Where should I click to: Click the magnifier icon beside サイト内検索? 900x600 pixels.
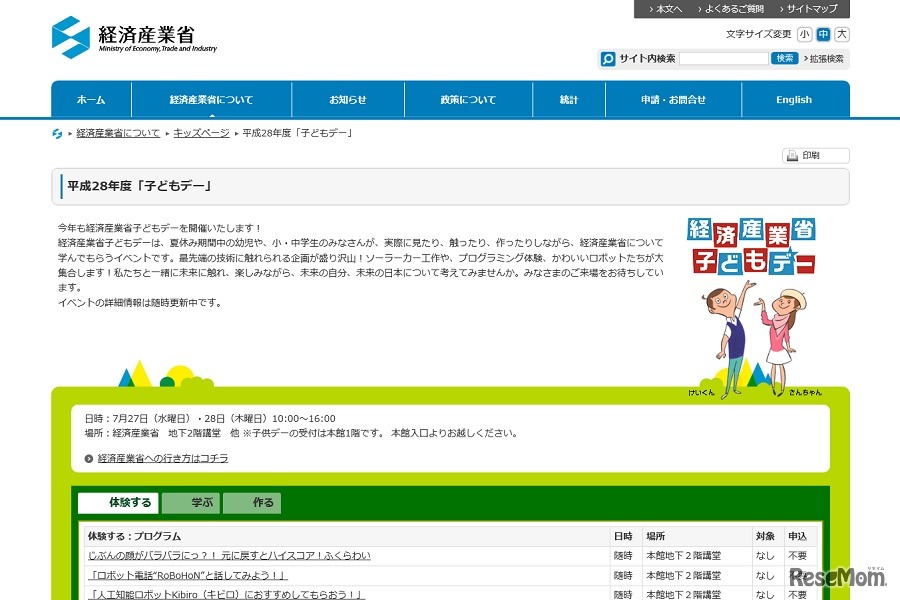pos(608,58)
